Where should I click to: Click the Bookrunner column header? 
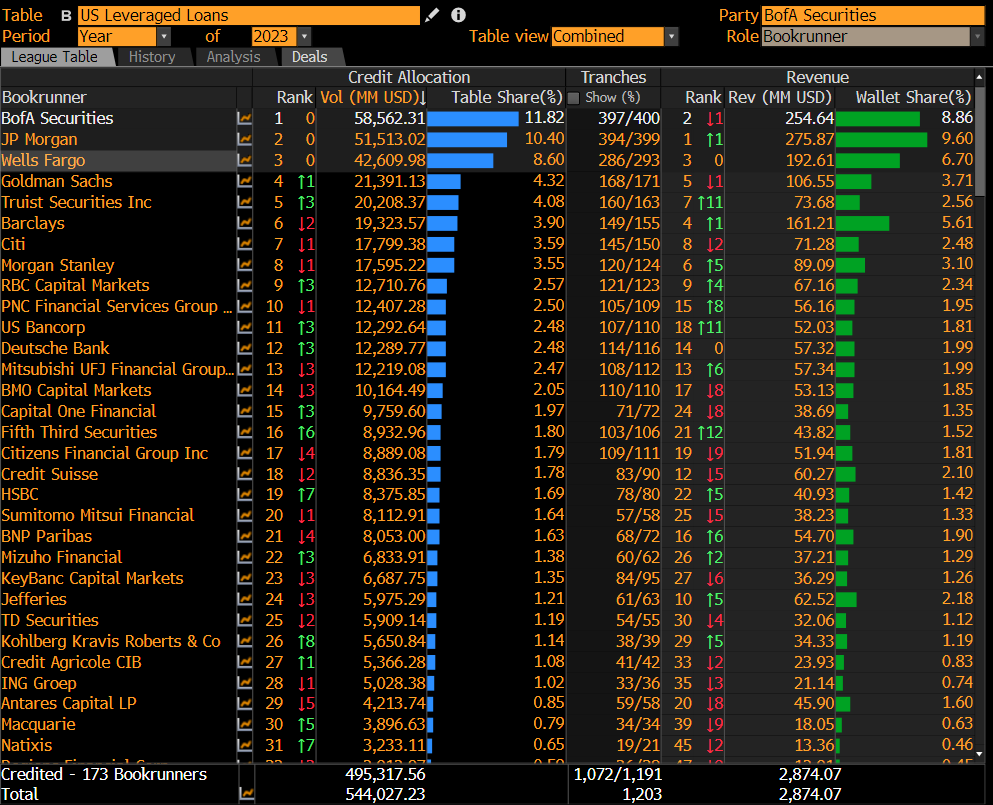click(44, 98)
